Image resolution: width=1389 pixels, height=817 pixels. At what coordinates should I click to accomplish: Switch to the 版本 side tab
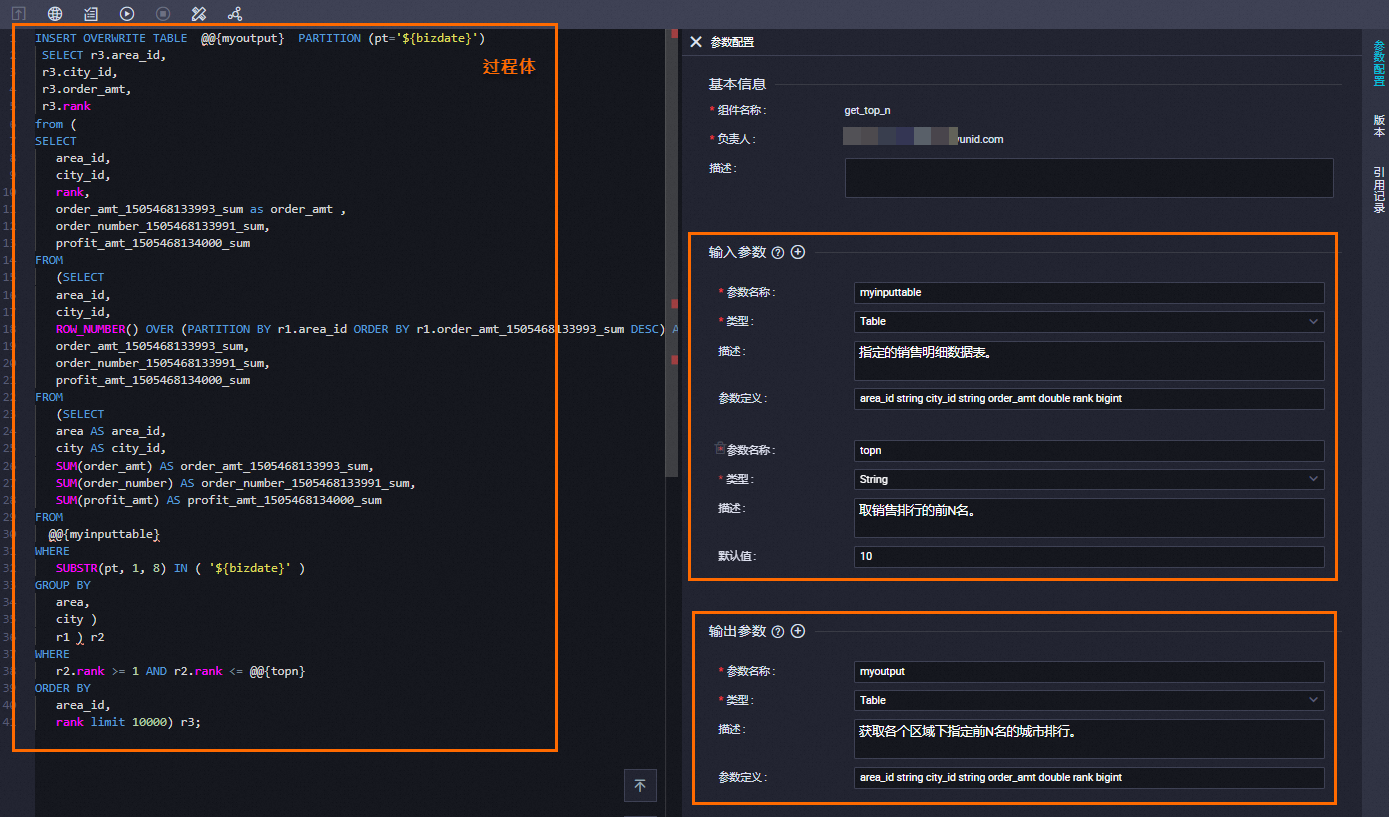(1379, 125)
